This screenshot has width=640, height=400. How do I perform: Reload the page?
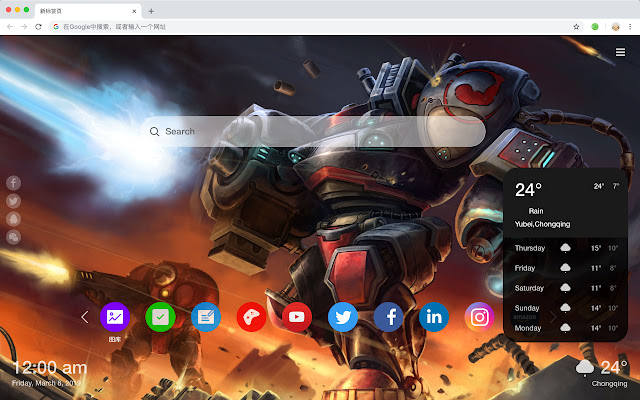[38, 27]
